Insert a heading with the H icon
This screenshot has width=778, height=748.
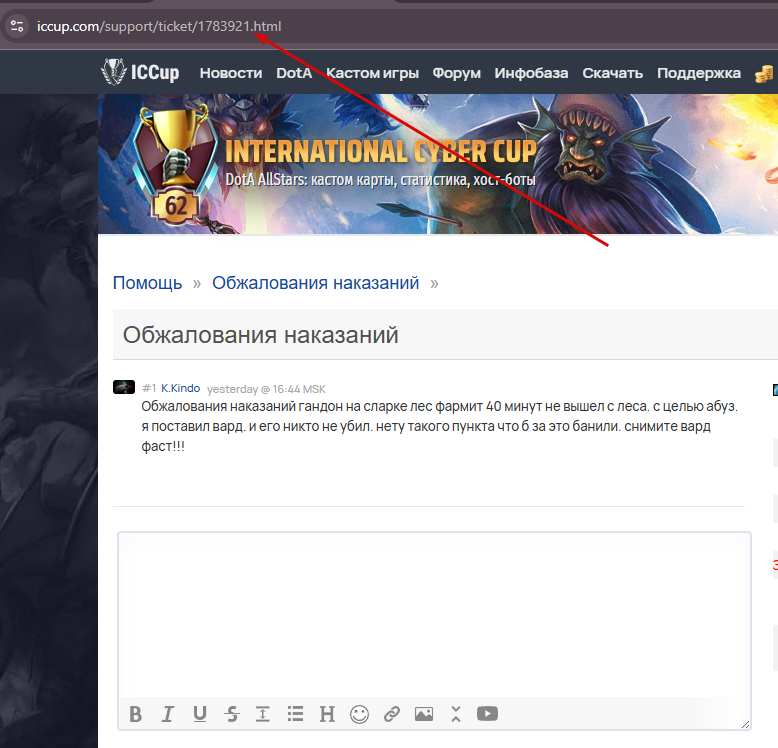pyautogui.click(x=327, y=714)
